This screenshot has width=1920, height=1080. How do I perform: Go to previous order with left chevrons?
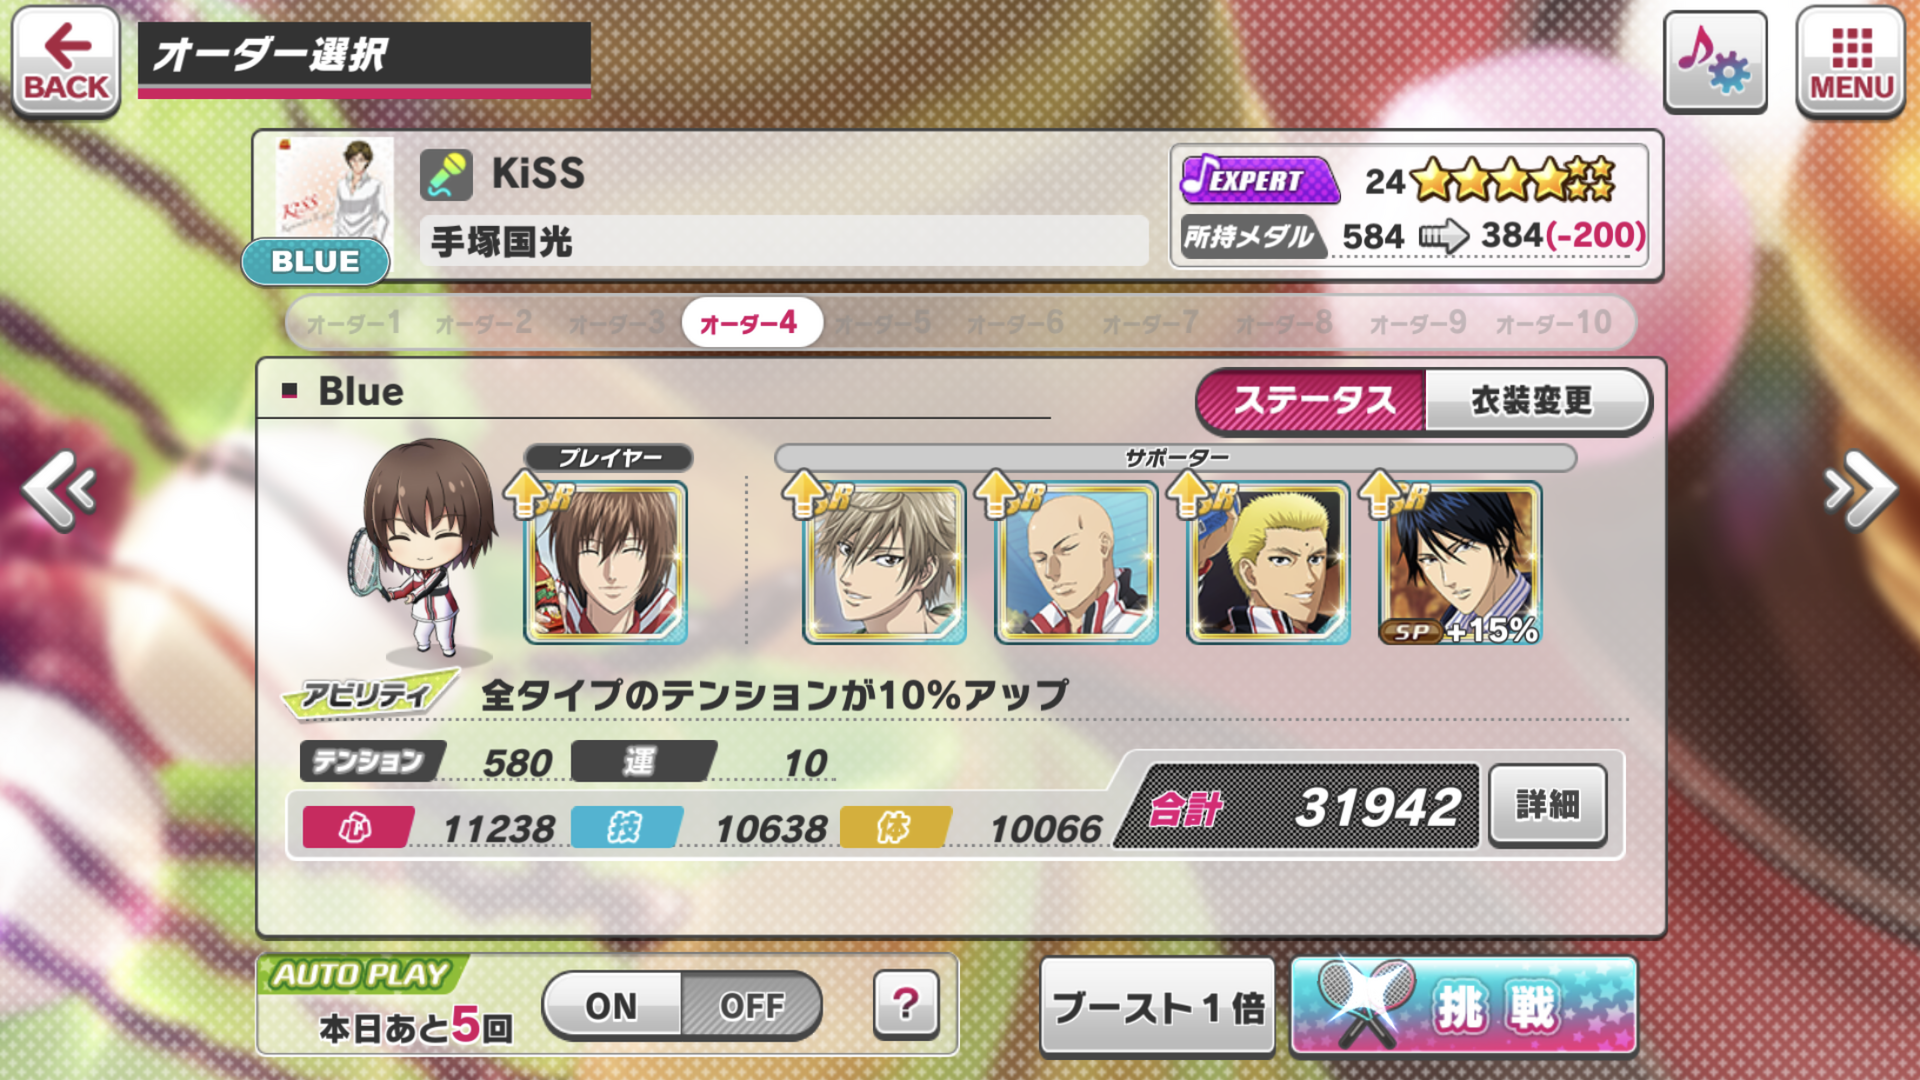pyautogui.click(x=60, y=489)
